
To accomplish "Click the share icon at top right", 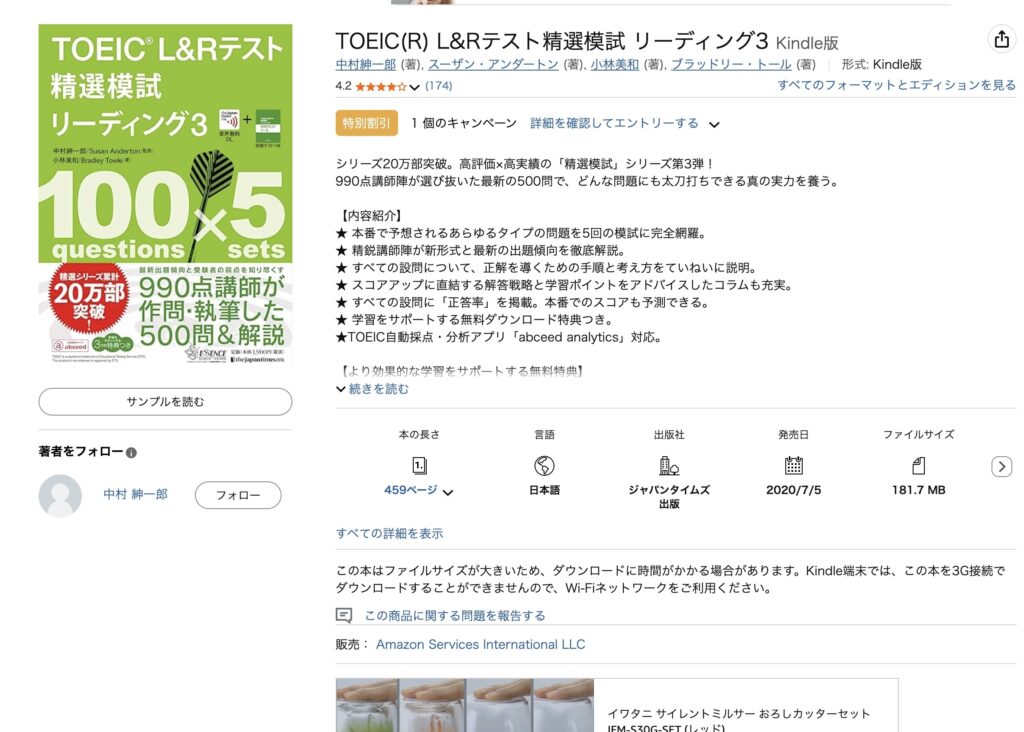I will [1001, 40].
